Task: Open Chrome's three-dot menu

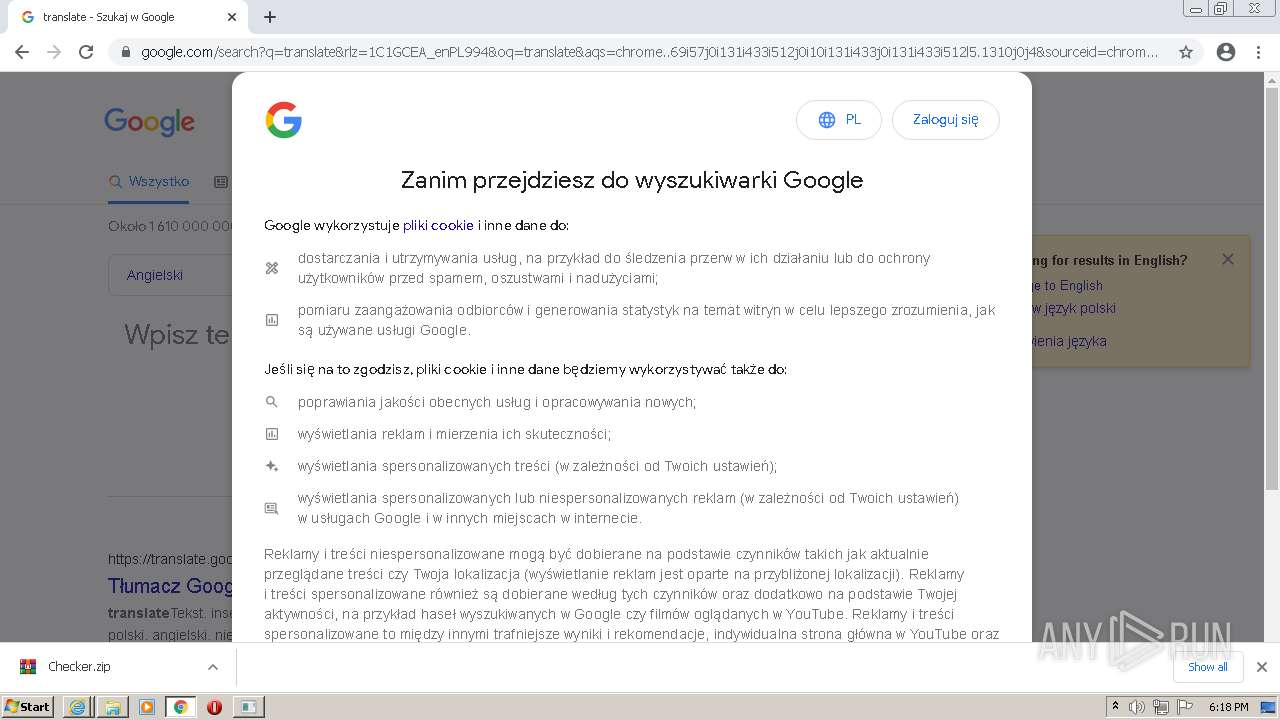Action: [x=1259, y=52]
